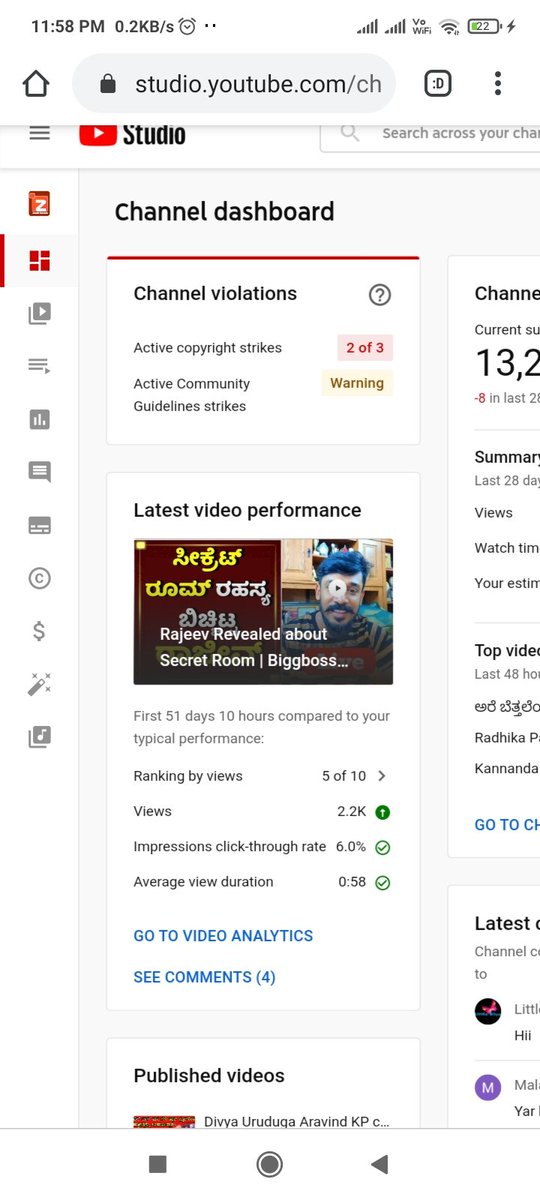Open the browser tab switcher
Image resolution: width=540 pixels, height=1200 pixels.
click(x=437, y=84)
